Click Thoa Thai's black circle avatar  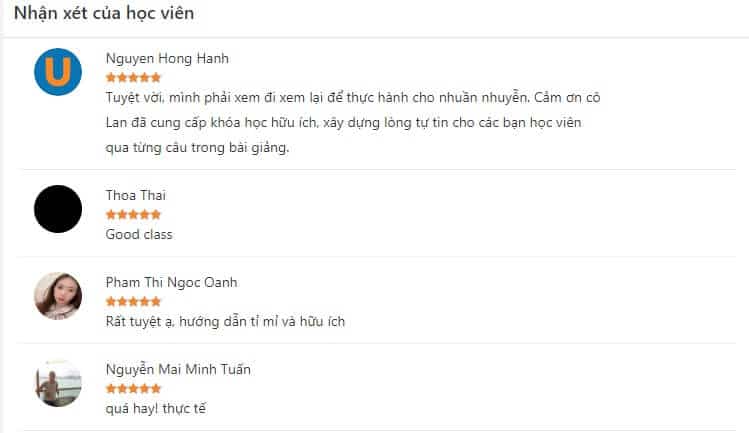coord(58,209)
